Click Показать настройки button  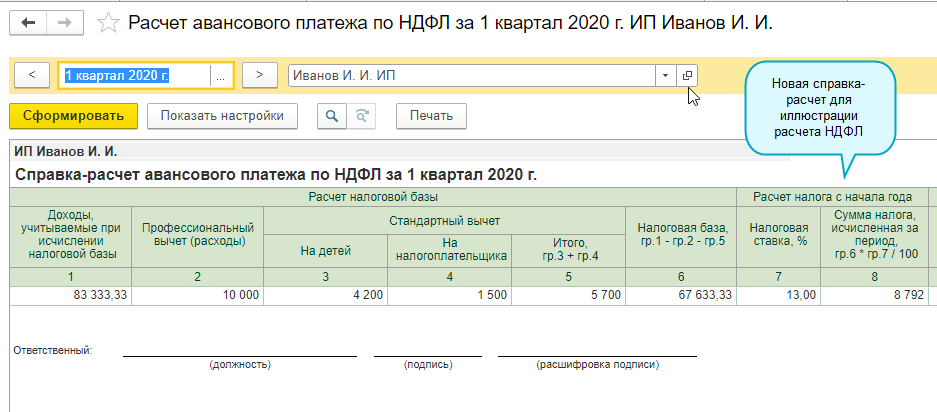pyautogui.click(x=222, y=116)
